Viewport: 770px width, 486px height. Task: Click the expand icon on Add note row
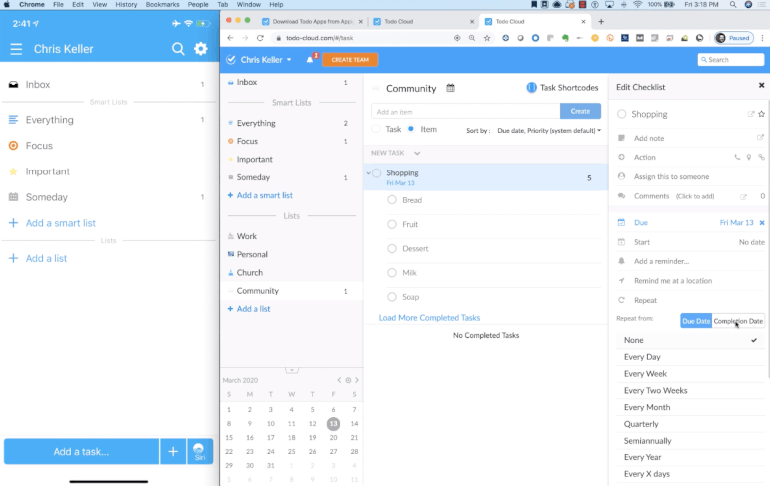(x=760, y=138)
